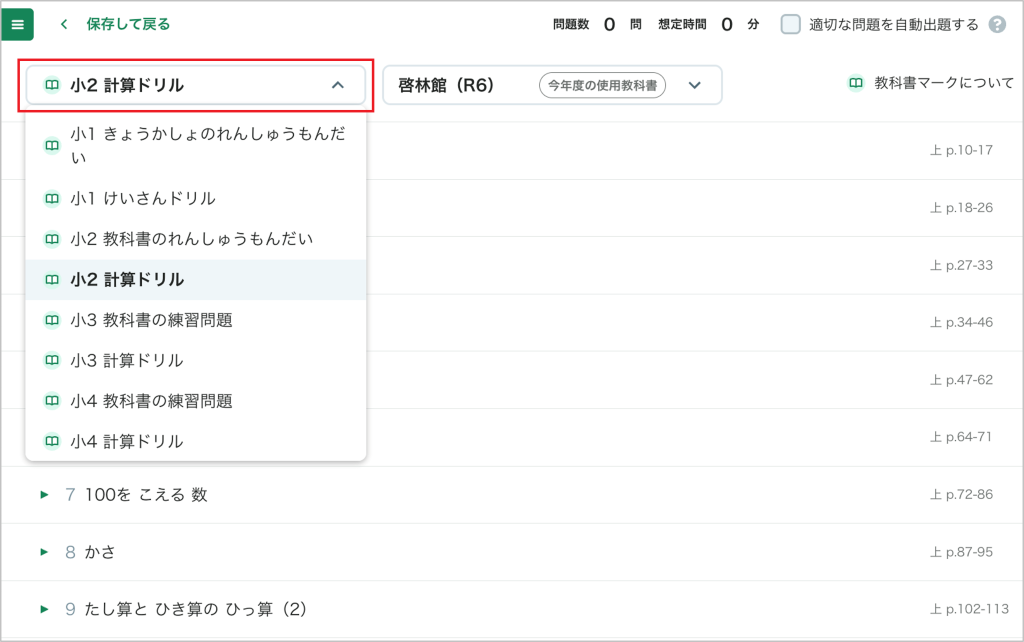Click page reference 上 p.87-95
The height and width of the screenshot is (642, 1024).
point(961,552)
